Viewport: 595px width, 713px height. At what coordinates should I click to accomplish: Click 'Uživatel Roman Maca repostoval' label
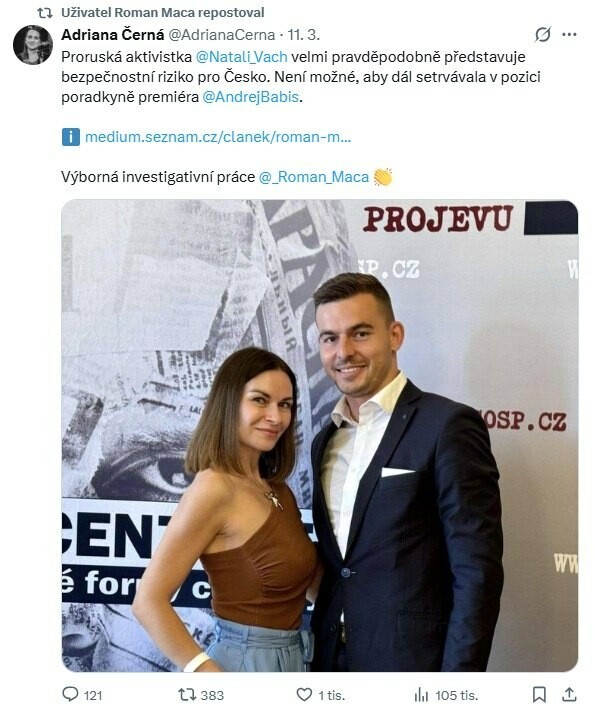pyautogui.click(x=163, y=12)
